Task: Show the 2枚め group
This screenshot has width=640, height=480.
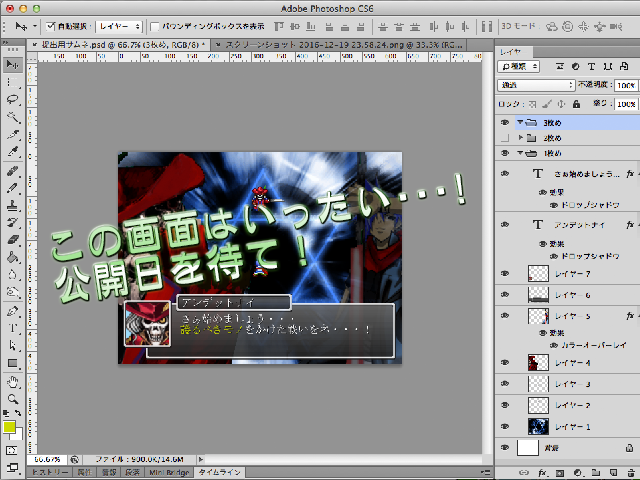Action: 505,138
